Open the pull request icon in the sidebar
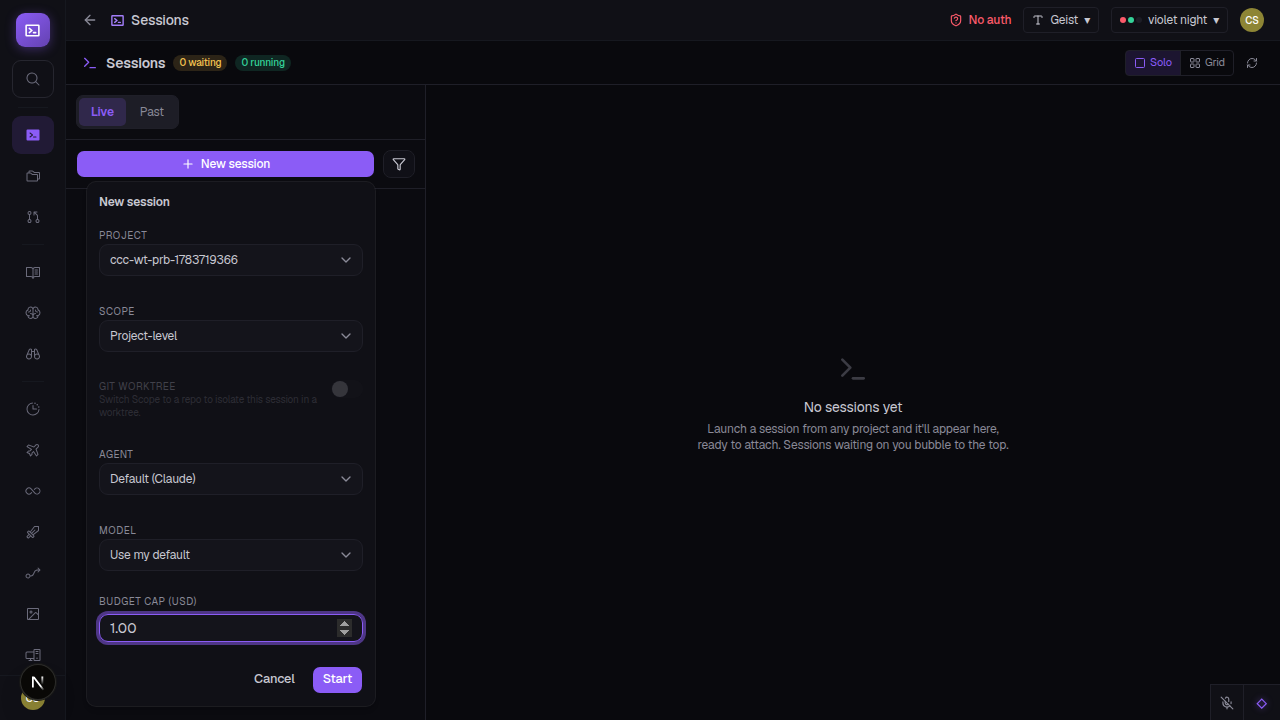This screenshot has height=720, width=1280. point(33,217)
